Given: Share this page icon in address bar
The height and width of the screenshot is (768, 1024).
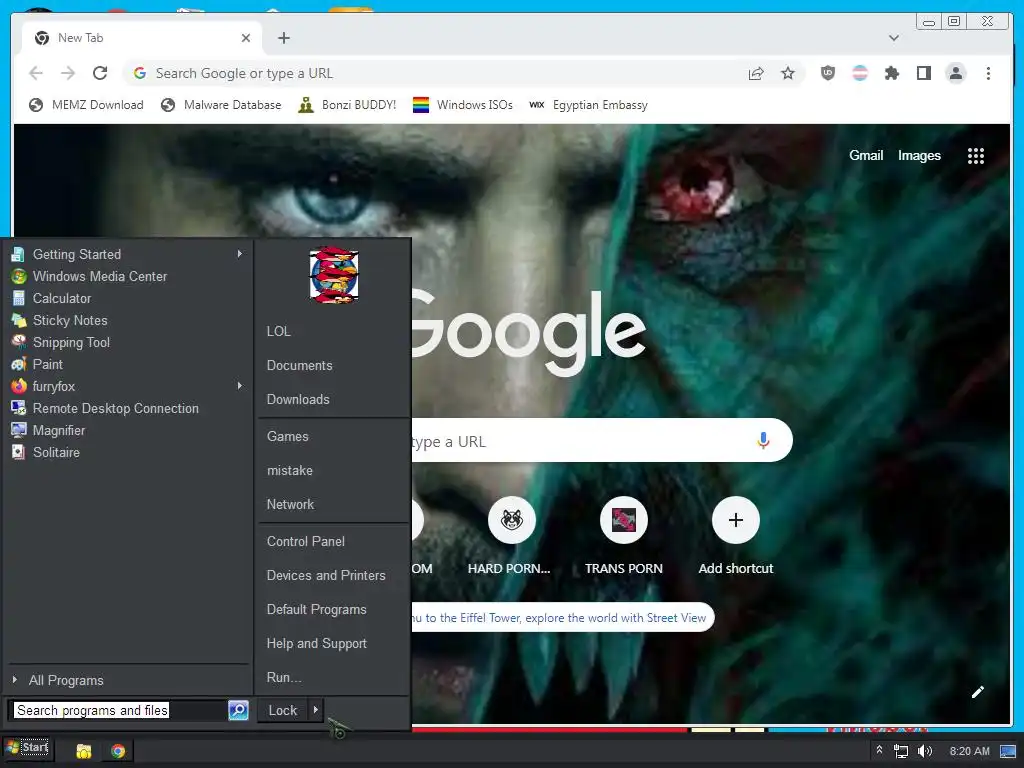Looking at the screenshot, I should pos(756,73).
